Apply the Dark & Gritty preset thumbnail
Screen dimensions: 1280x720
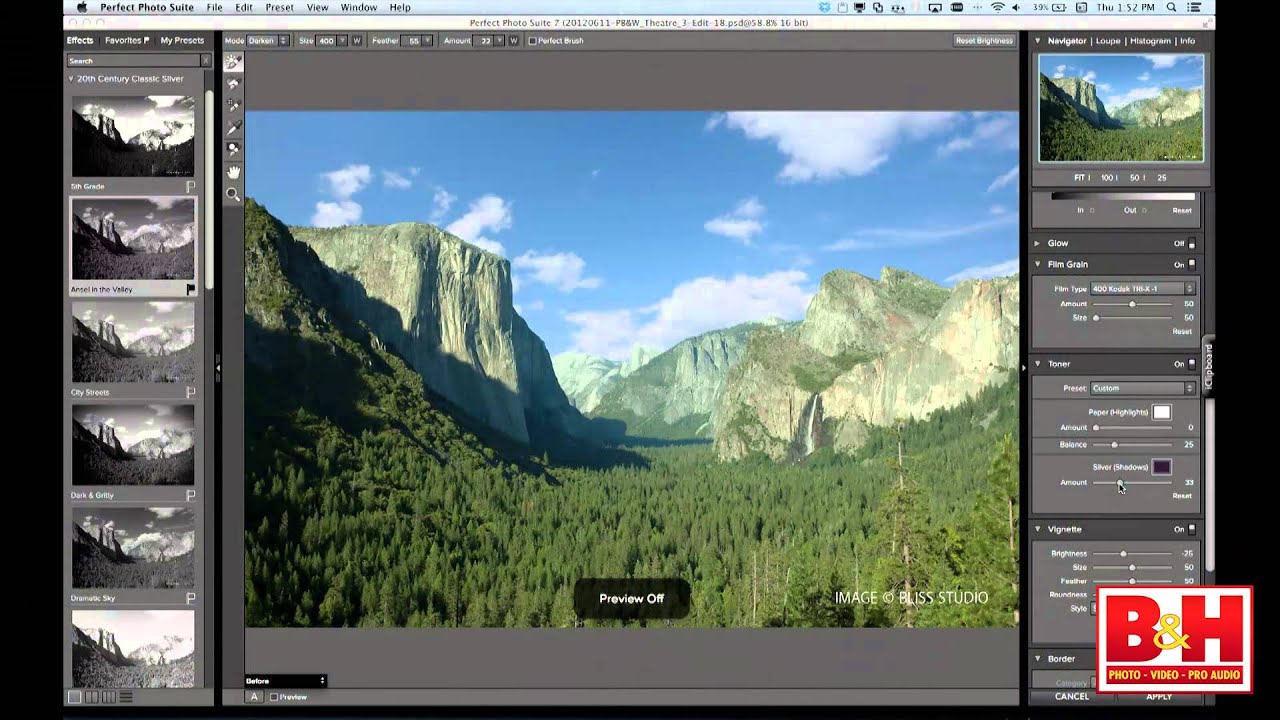(133, 445)
